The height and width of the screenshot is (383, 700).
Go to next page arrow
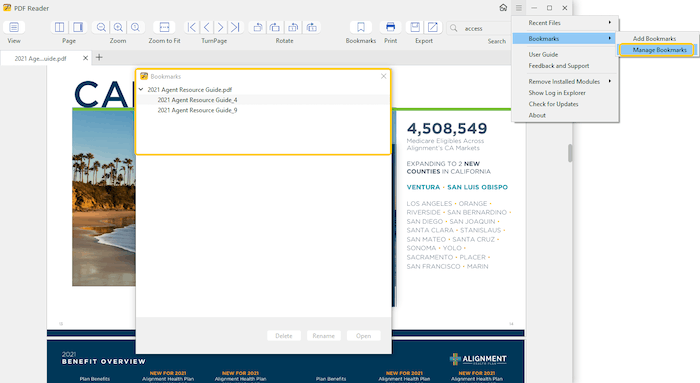coord(220,27)
